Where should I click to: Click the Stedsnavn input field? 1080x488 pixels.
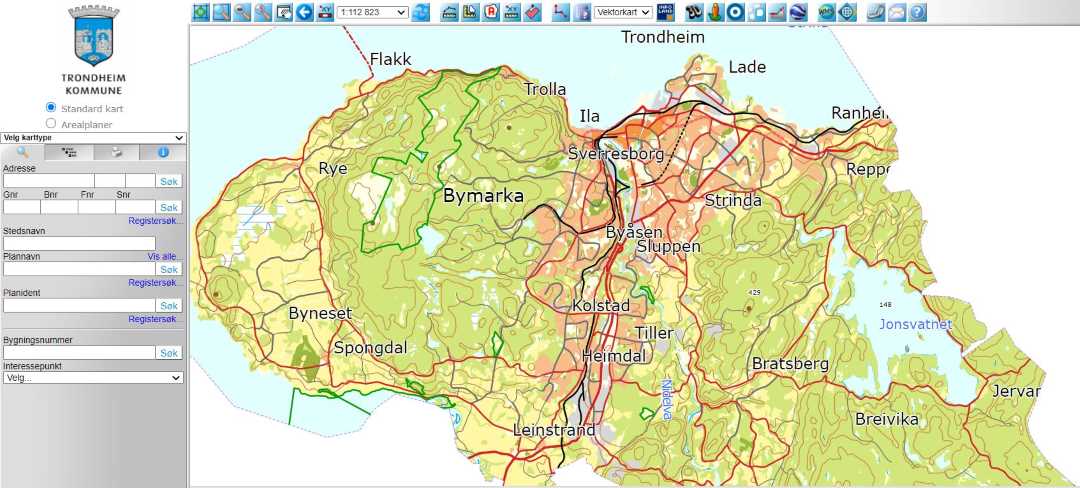pos(79,243)
